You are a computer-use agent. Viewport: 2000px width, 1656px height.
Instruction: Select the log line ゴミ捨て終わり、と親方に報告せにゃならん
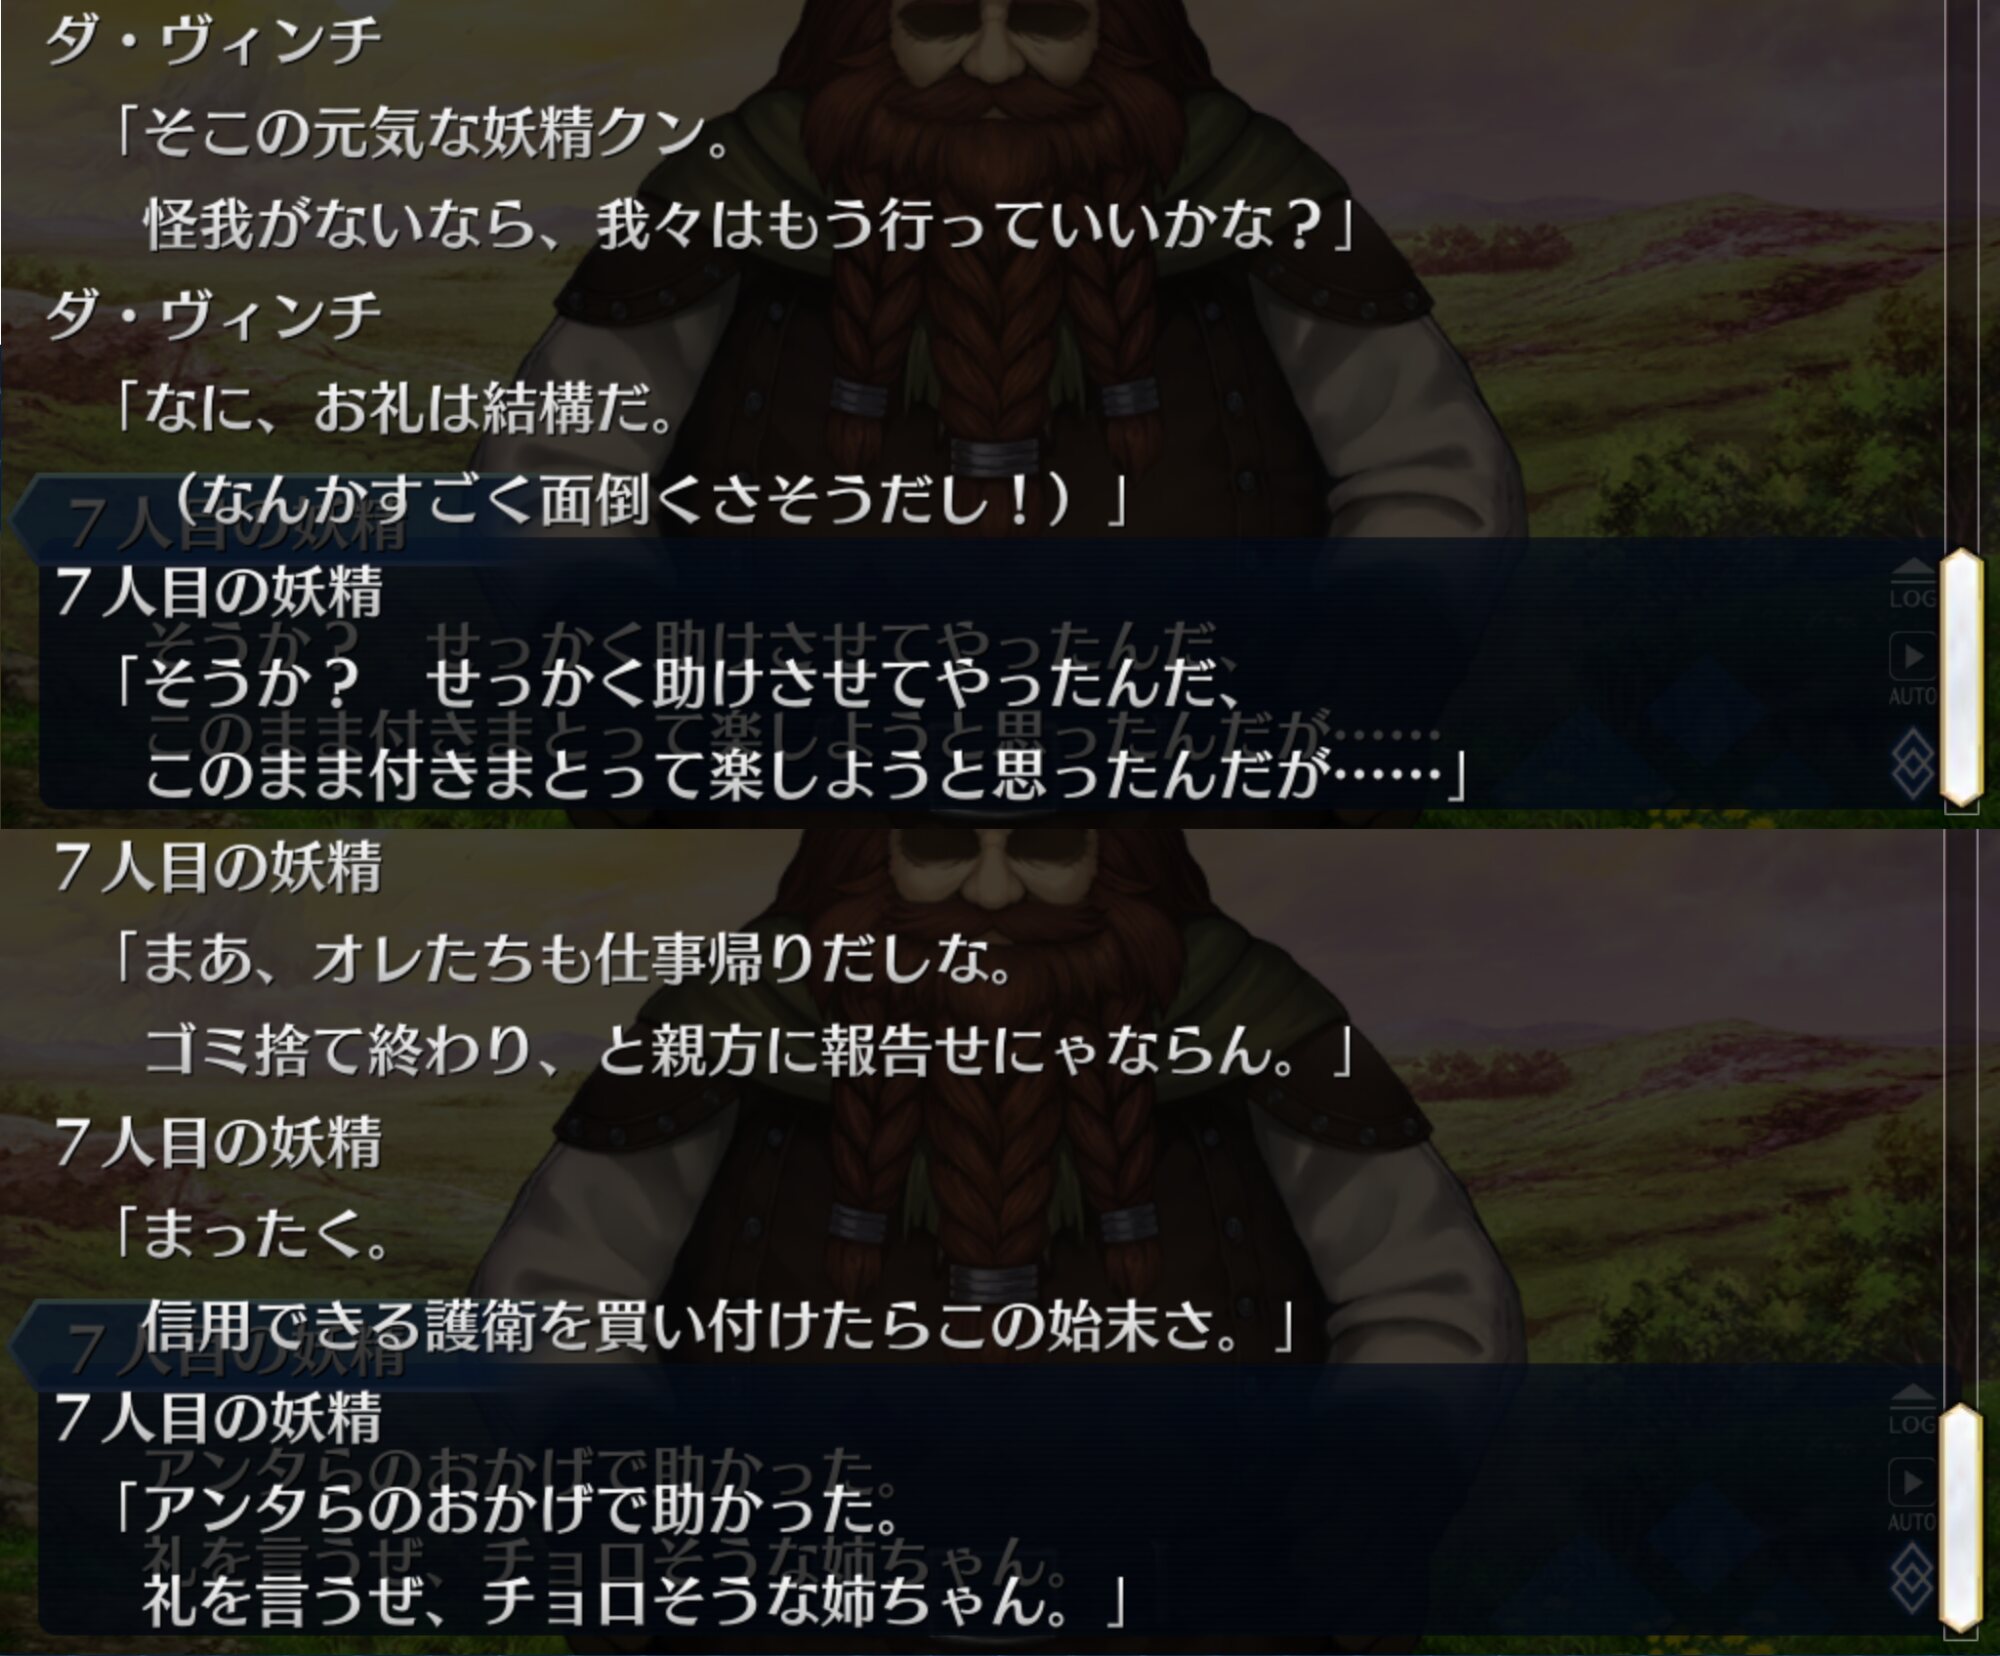pos(750,1050)
